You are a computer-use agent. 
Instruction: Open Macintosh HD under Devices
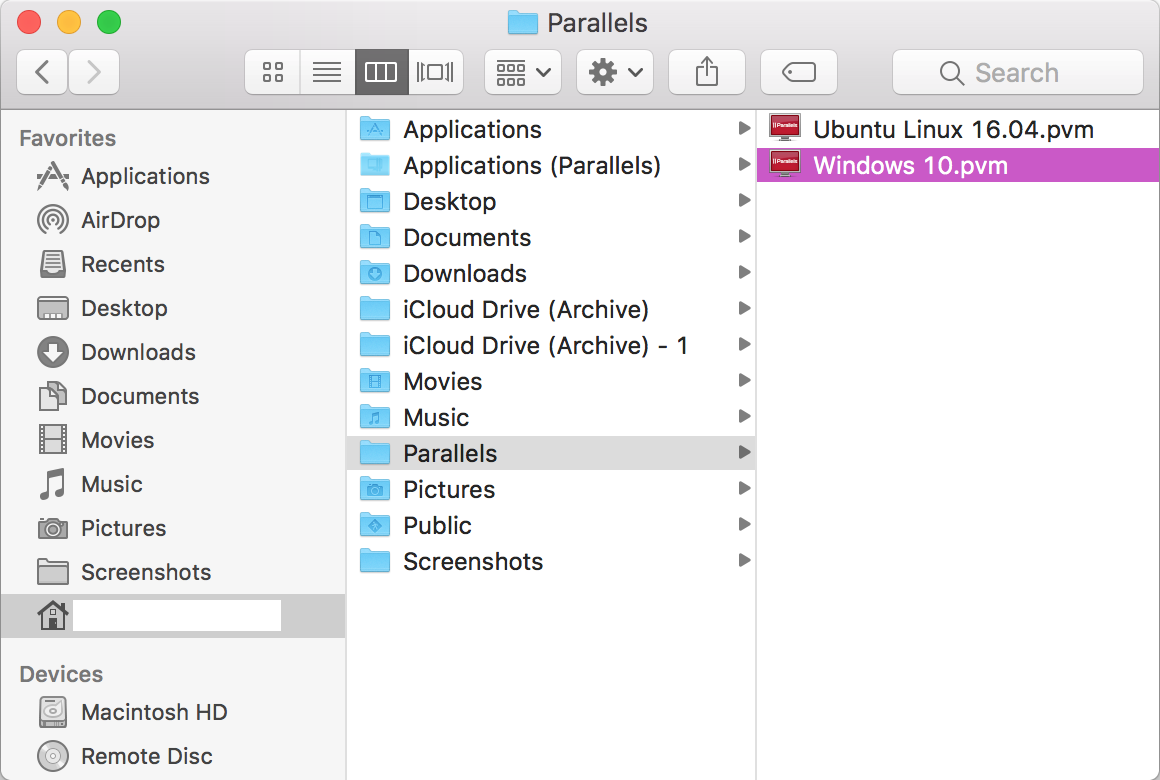pos(154,712)
